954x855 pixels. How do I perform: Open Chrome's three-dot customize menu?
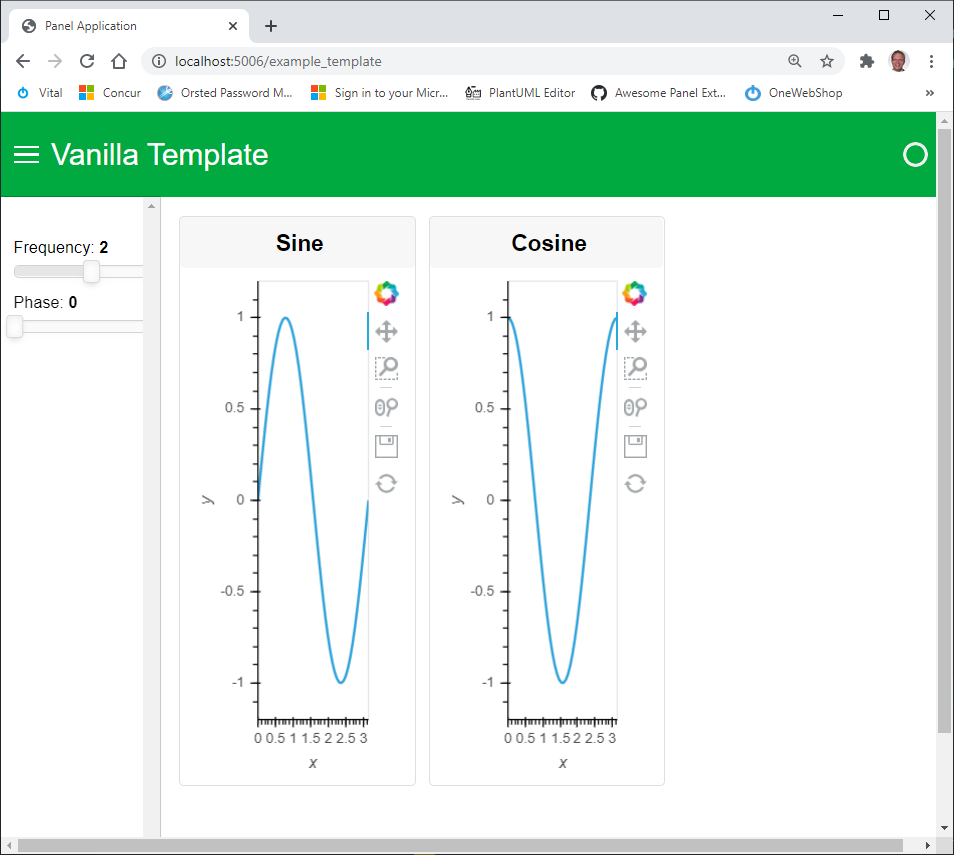pos(931,61)
